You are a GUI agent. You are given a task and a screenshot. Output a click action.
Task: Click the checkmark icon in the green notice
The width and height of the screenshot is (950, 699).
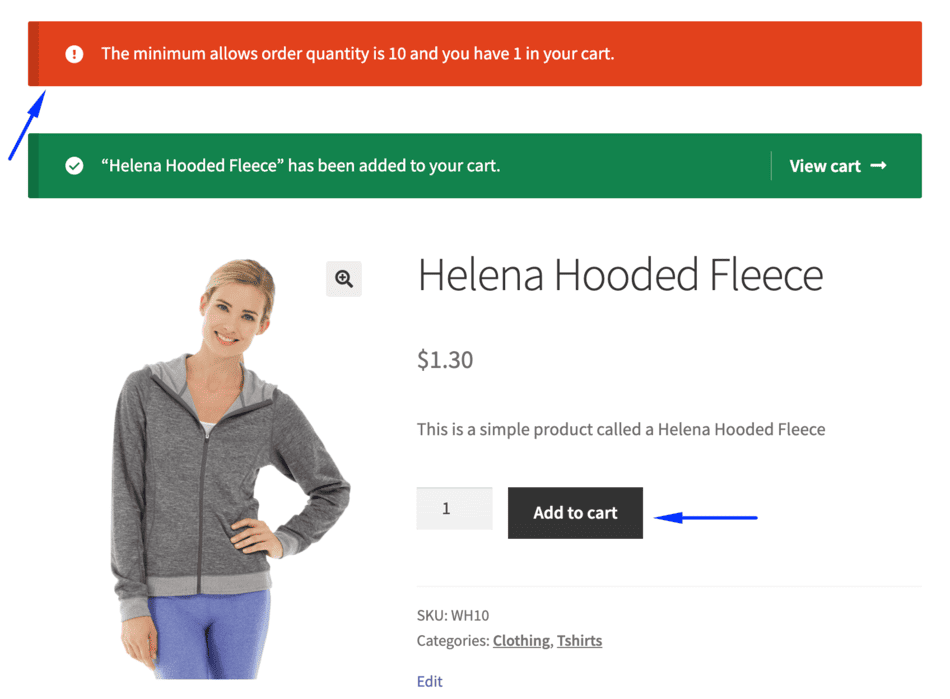tap(74, 166)
